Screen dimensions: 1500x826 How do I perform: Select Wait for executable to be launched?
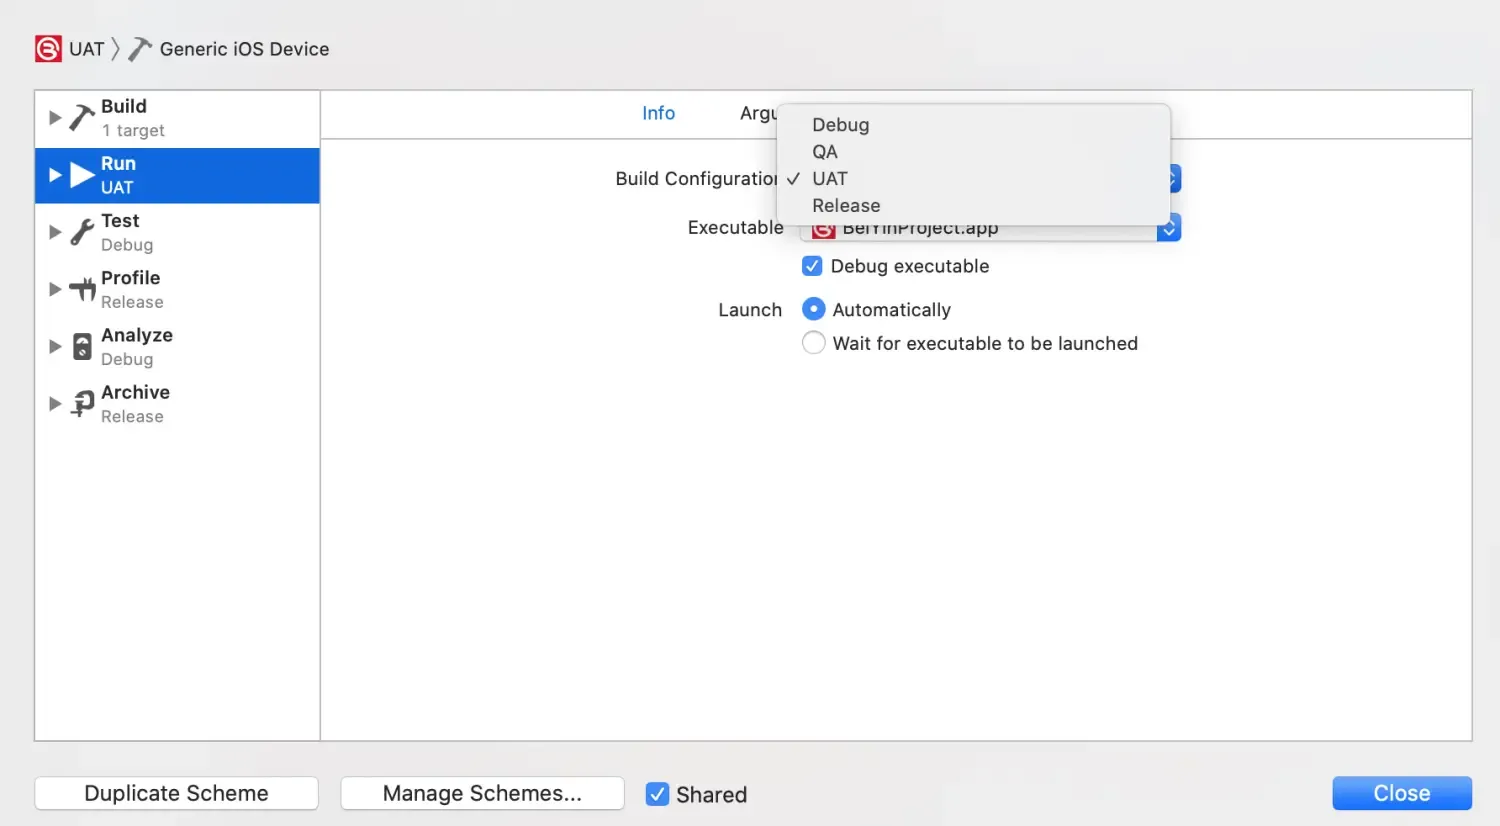click(813, 342)
